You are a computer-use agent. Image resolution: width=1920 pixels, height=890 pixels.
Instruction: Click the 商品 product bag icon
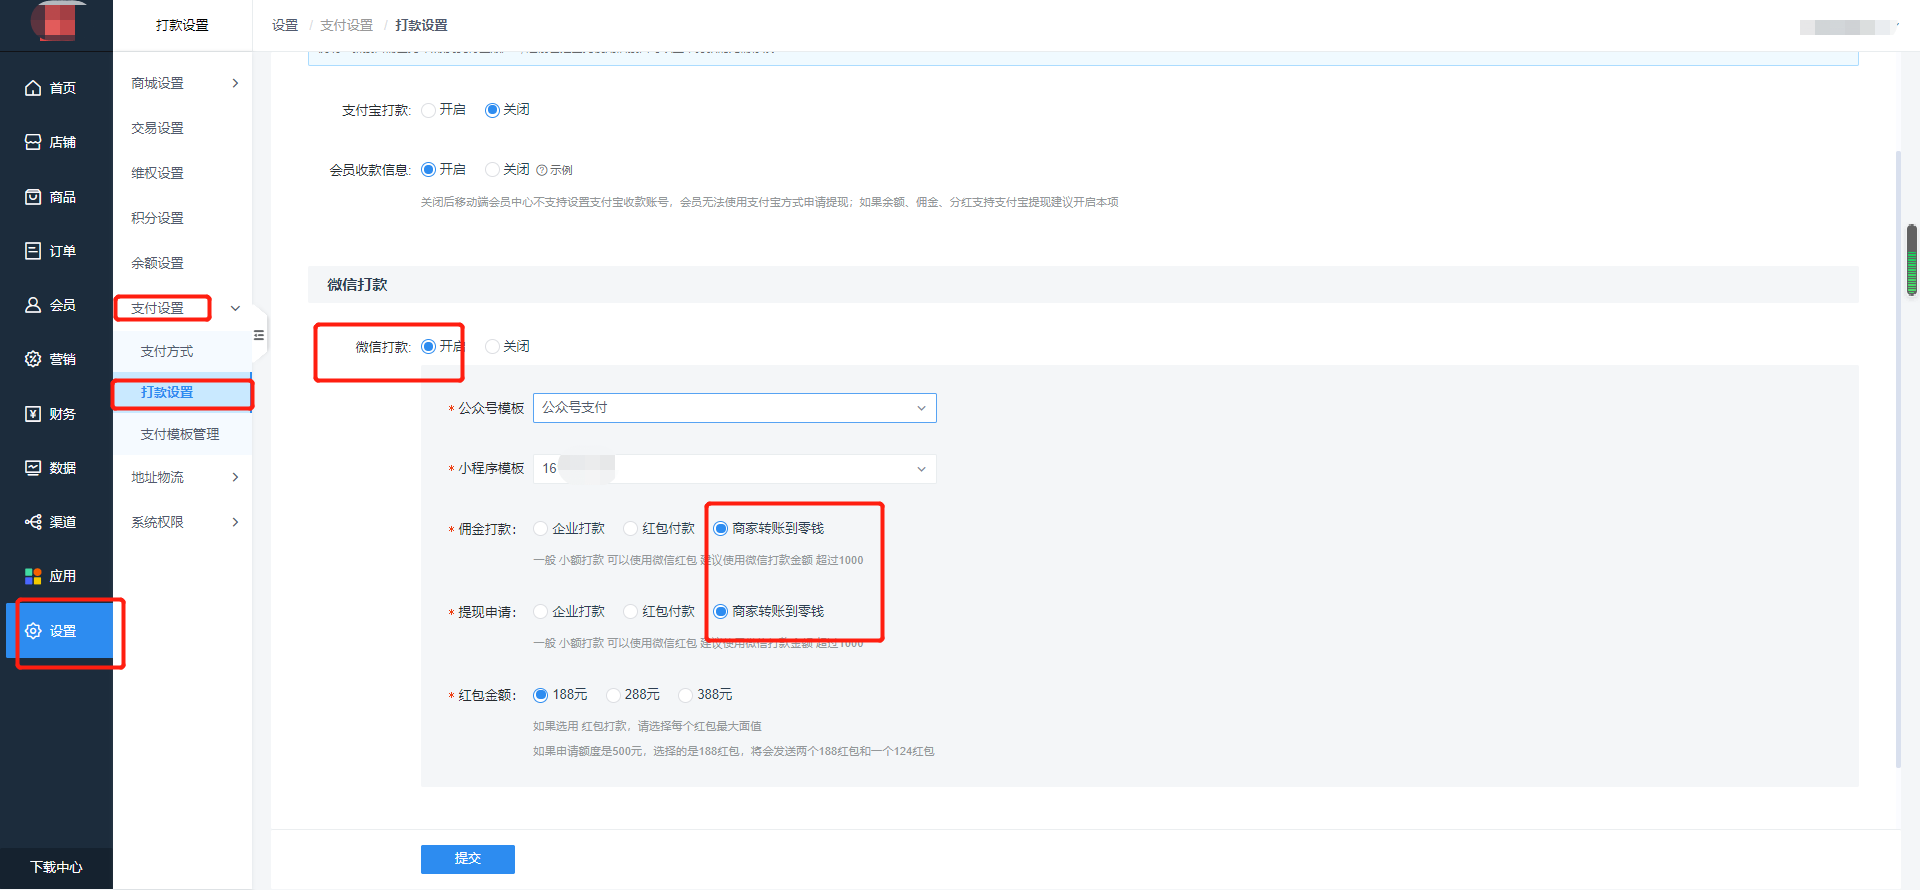33,197
